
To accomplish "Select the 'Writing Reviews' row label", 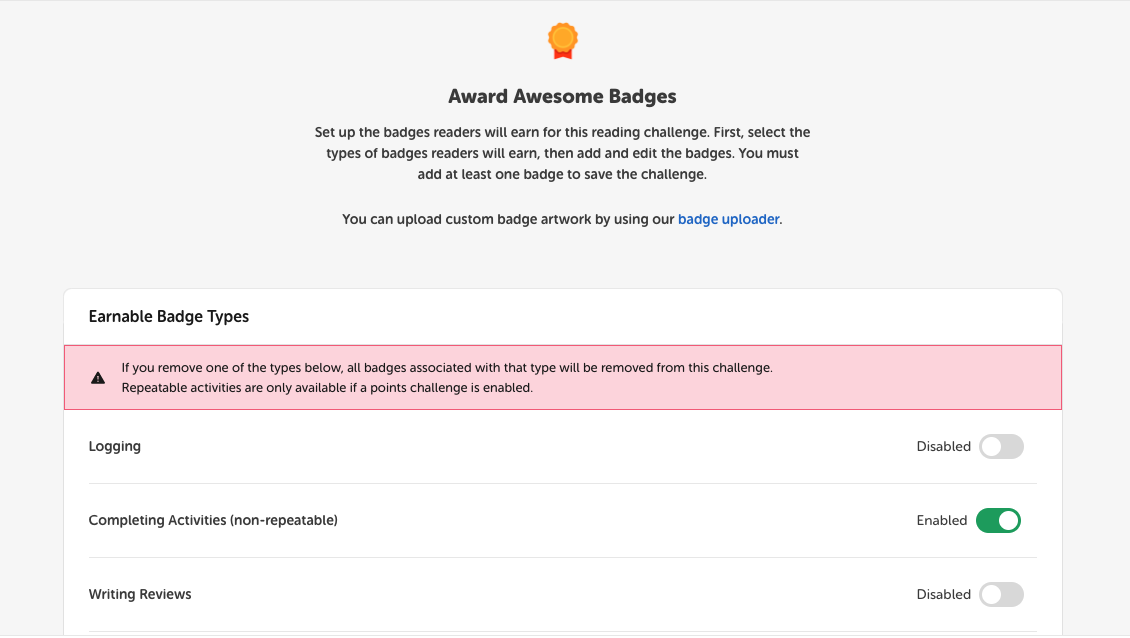I will click(x=140, y=594).
